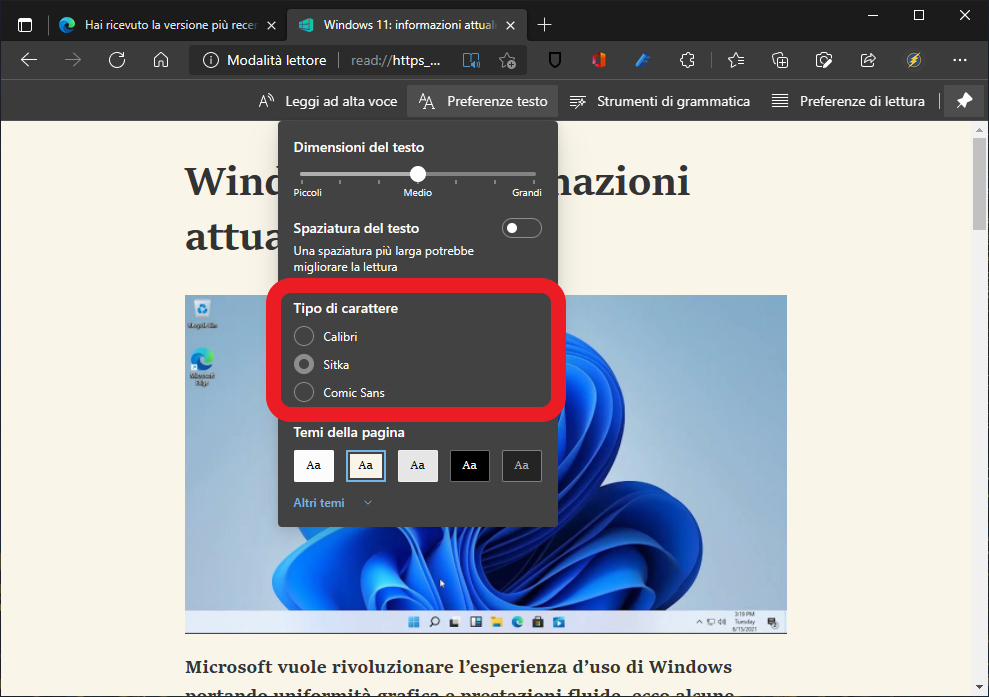The height and width of the screenshot is (697, 989).
Task: Open 'Strumenti di grammatica' tools
Action: [x=660, y=101]
